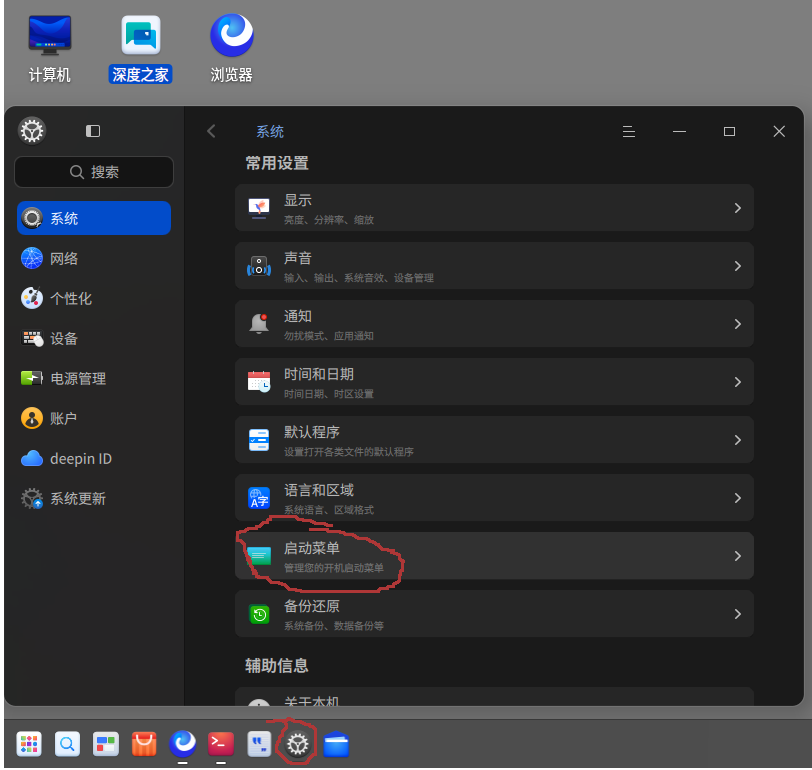
Task: Open the terminal icon in the dock
Action: [221, 744]
